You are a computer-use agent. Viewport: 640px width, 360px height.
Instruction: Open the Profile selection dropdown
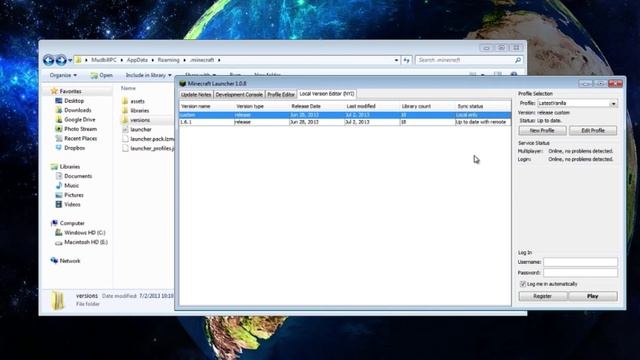(613, 104)
